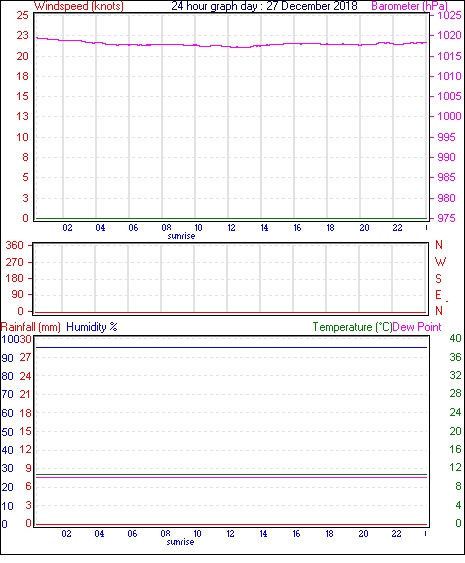Click the 24 hour graph day title

pyautogui.click(x=264, y=6)
